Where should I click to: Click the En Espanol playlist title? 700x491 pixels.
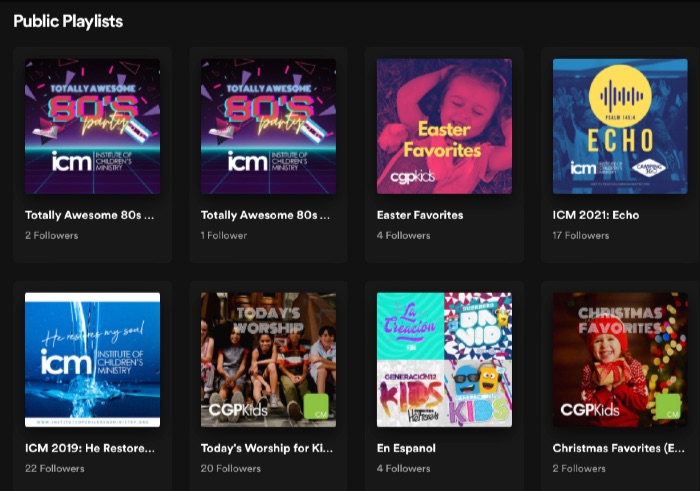click(x=406, y=448)
